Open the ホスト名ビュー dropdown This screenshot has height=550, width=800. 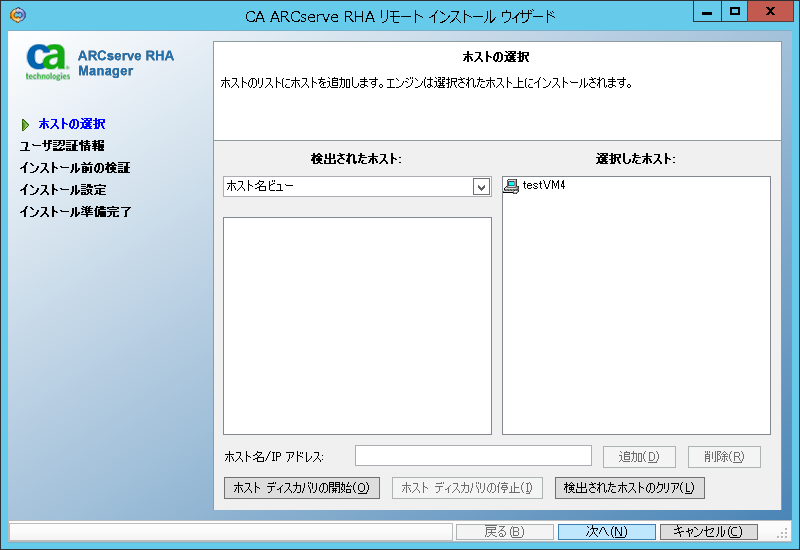[481, 187]
